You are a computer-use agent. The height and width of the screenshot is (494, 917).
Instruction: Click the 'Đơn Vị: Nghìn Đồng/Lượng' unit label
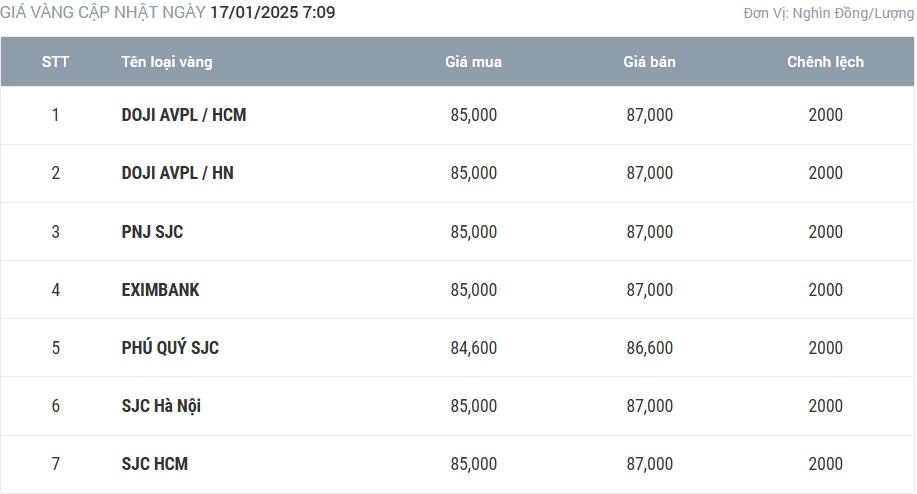[x=828, y=14]
